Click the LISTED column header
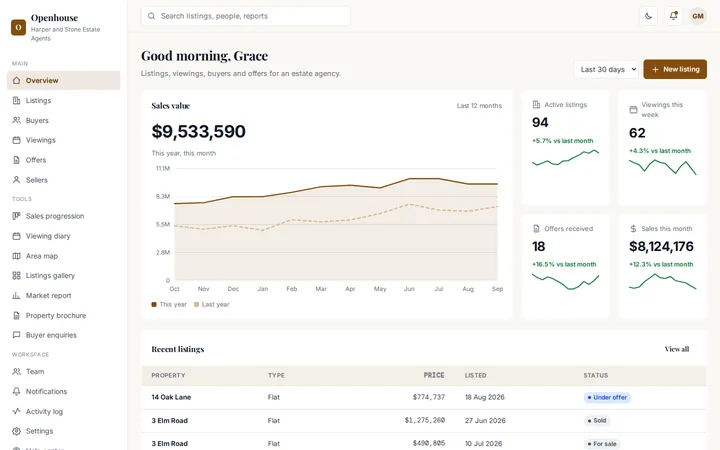720x450 pixels. click(475, 375)
